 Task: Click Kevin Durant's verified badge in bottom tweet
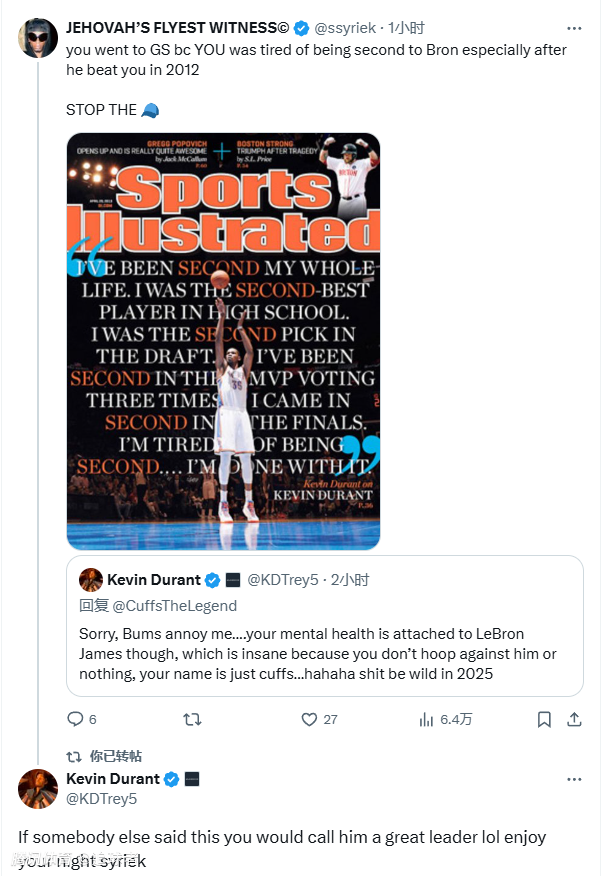tap(172, 779)
